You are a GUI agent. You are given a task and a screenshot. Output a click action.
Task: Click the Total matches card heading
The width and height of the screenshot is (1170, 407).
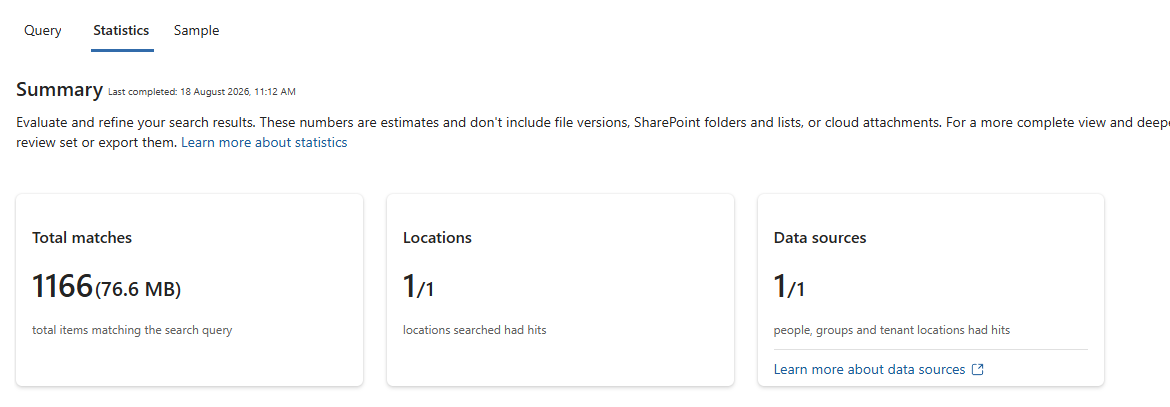coord(82,237)
